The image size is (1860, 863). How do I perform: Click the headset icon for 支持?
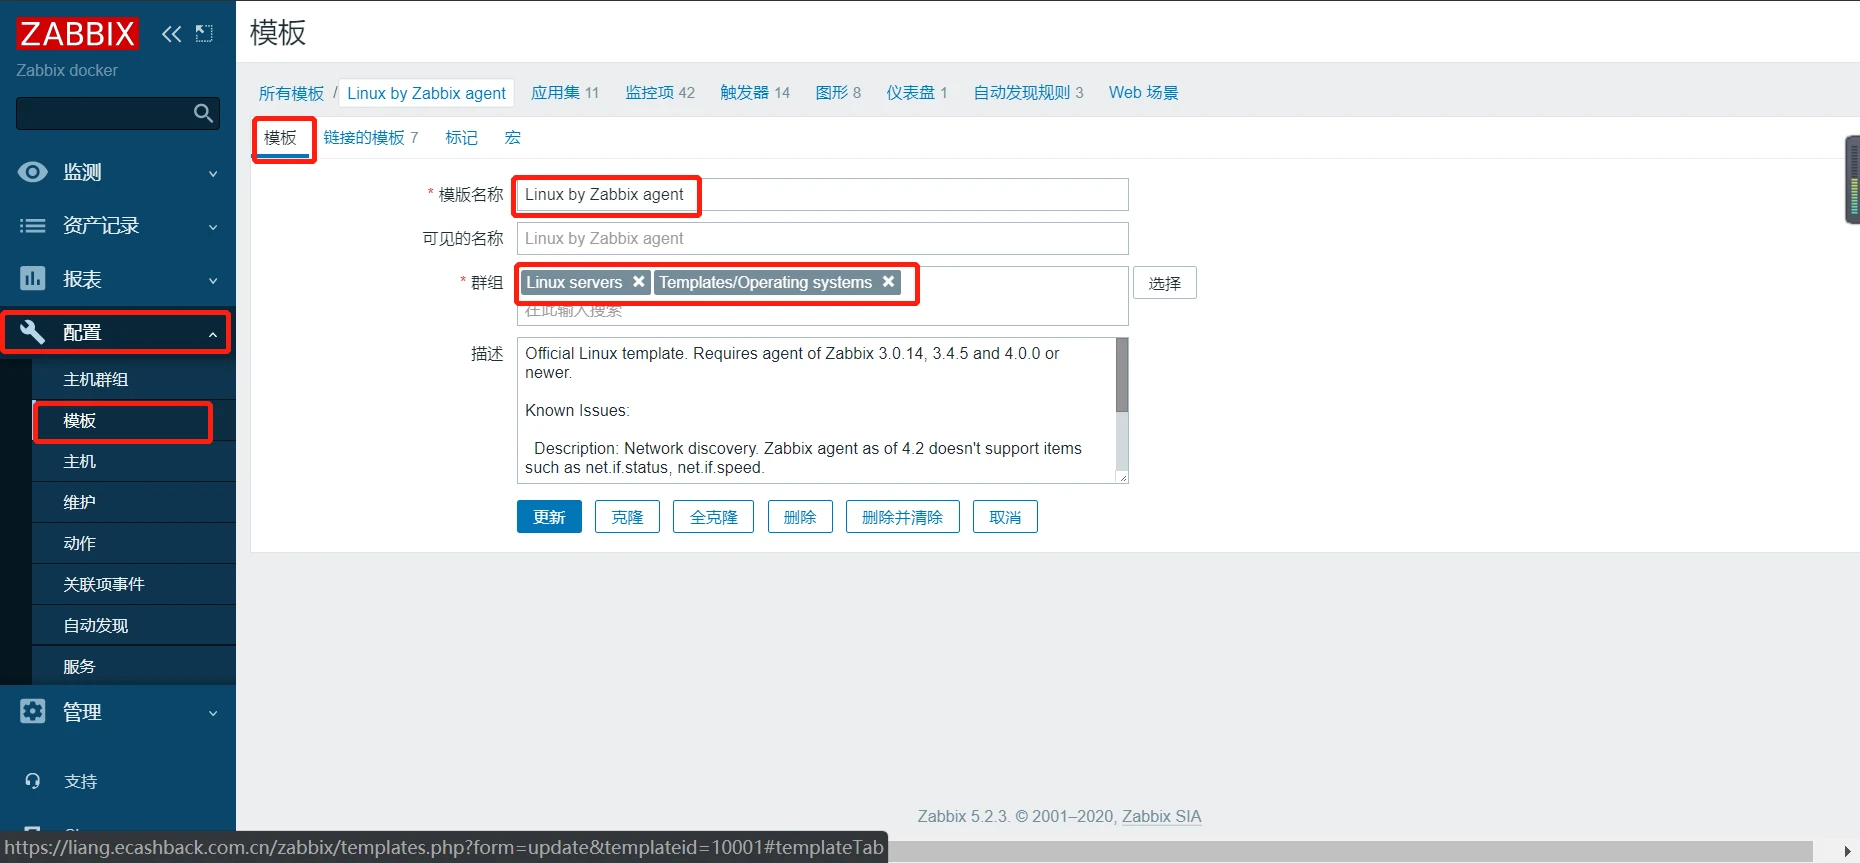point(32,781)
